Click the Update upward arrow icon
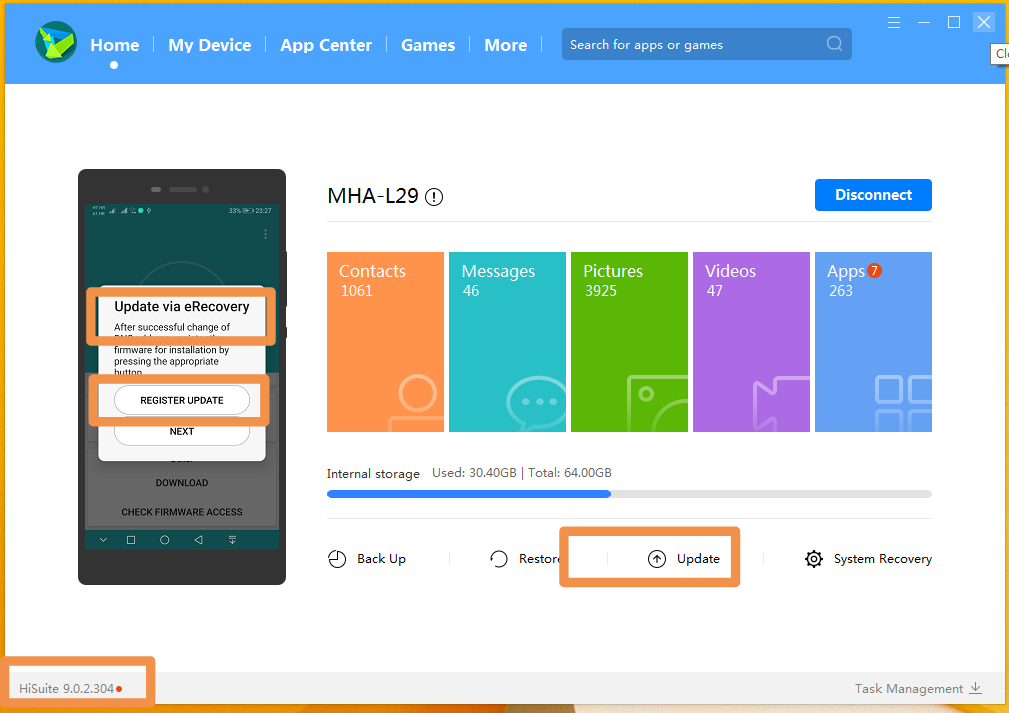This screenshot has height=713, width=1009. pyautogui.click(x=656, y=559)
